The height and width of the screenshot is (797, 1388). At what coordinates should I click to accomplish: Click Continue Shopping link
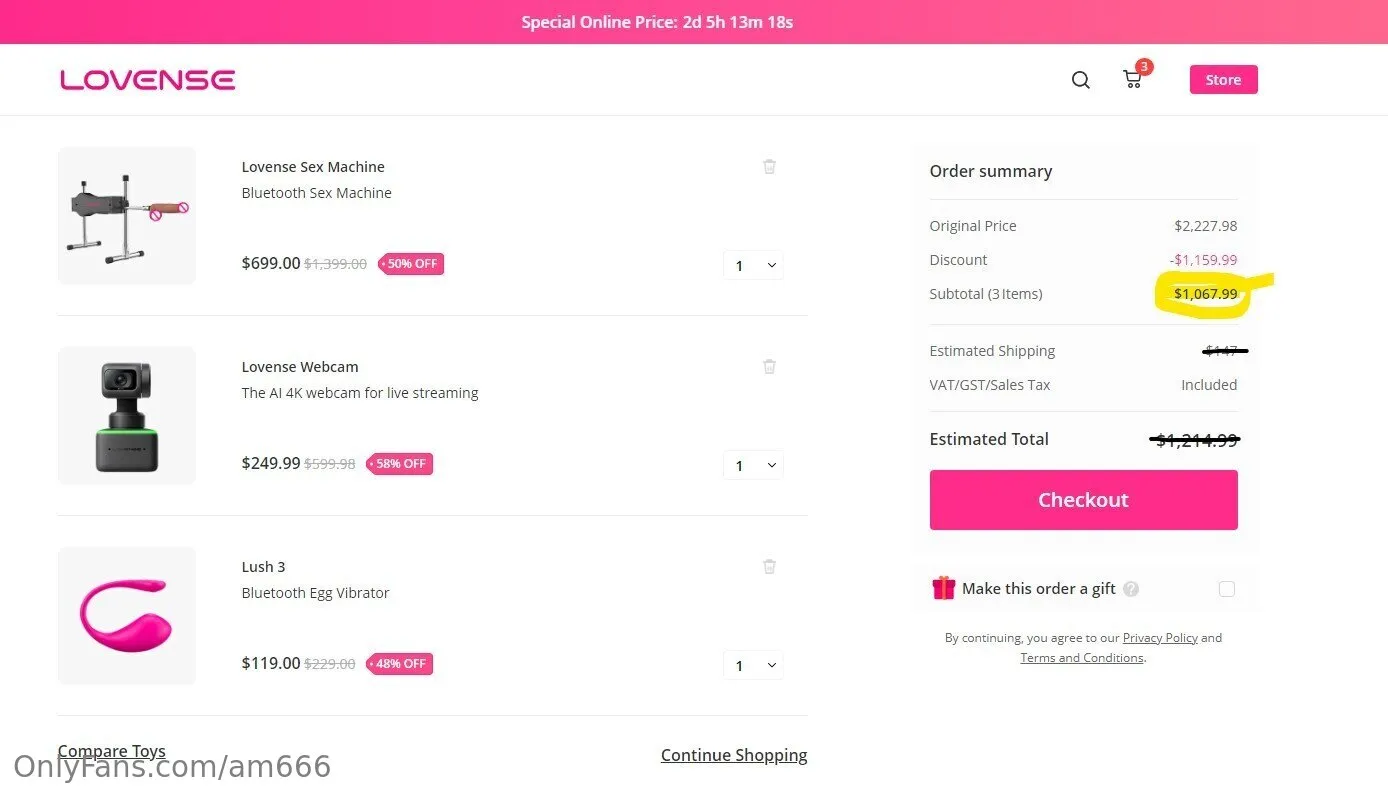coord(733,755)
